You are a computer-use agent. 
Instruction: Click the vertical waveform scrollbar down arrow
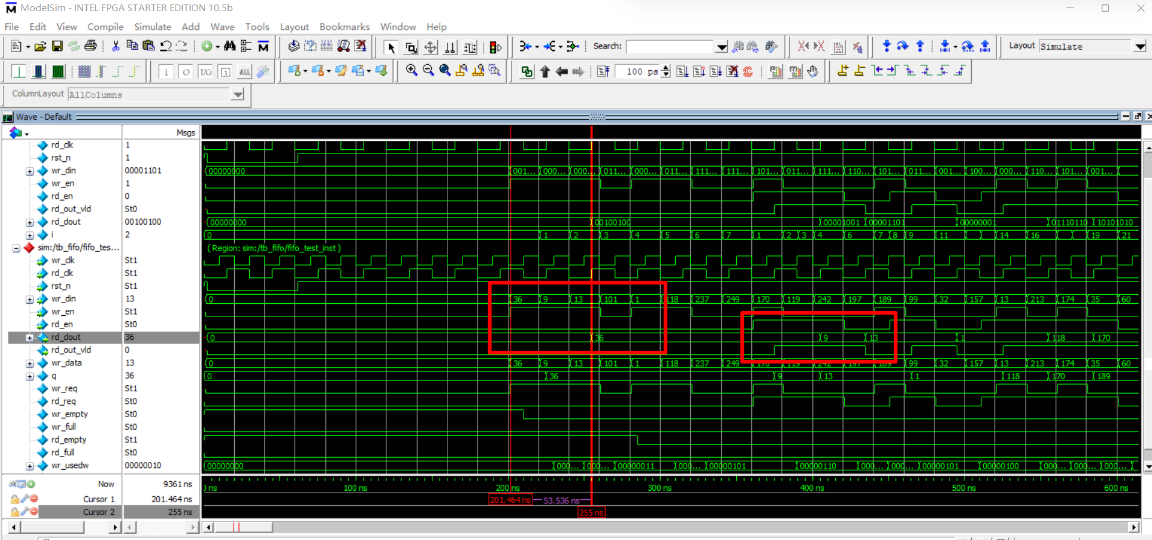(1148, 467)
